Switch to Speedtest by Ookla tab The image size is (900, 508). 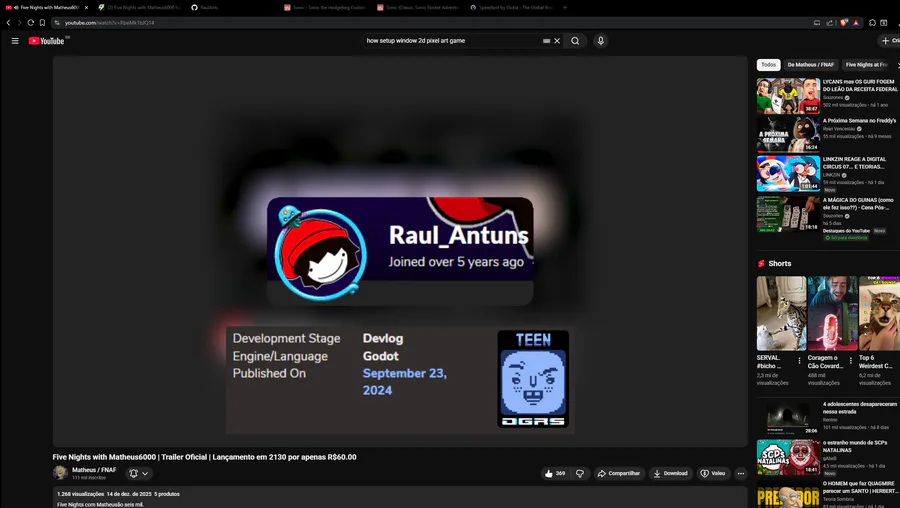511,7
